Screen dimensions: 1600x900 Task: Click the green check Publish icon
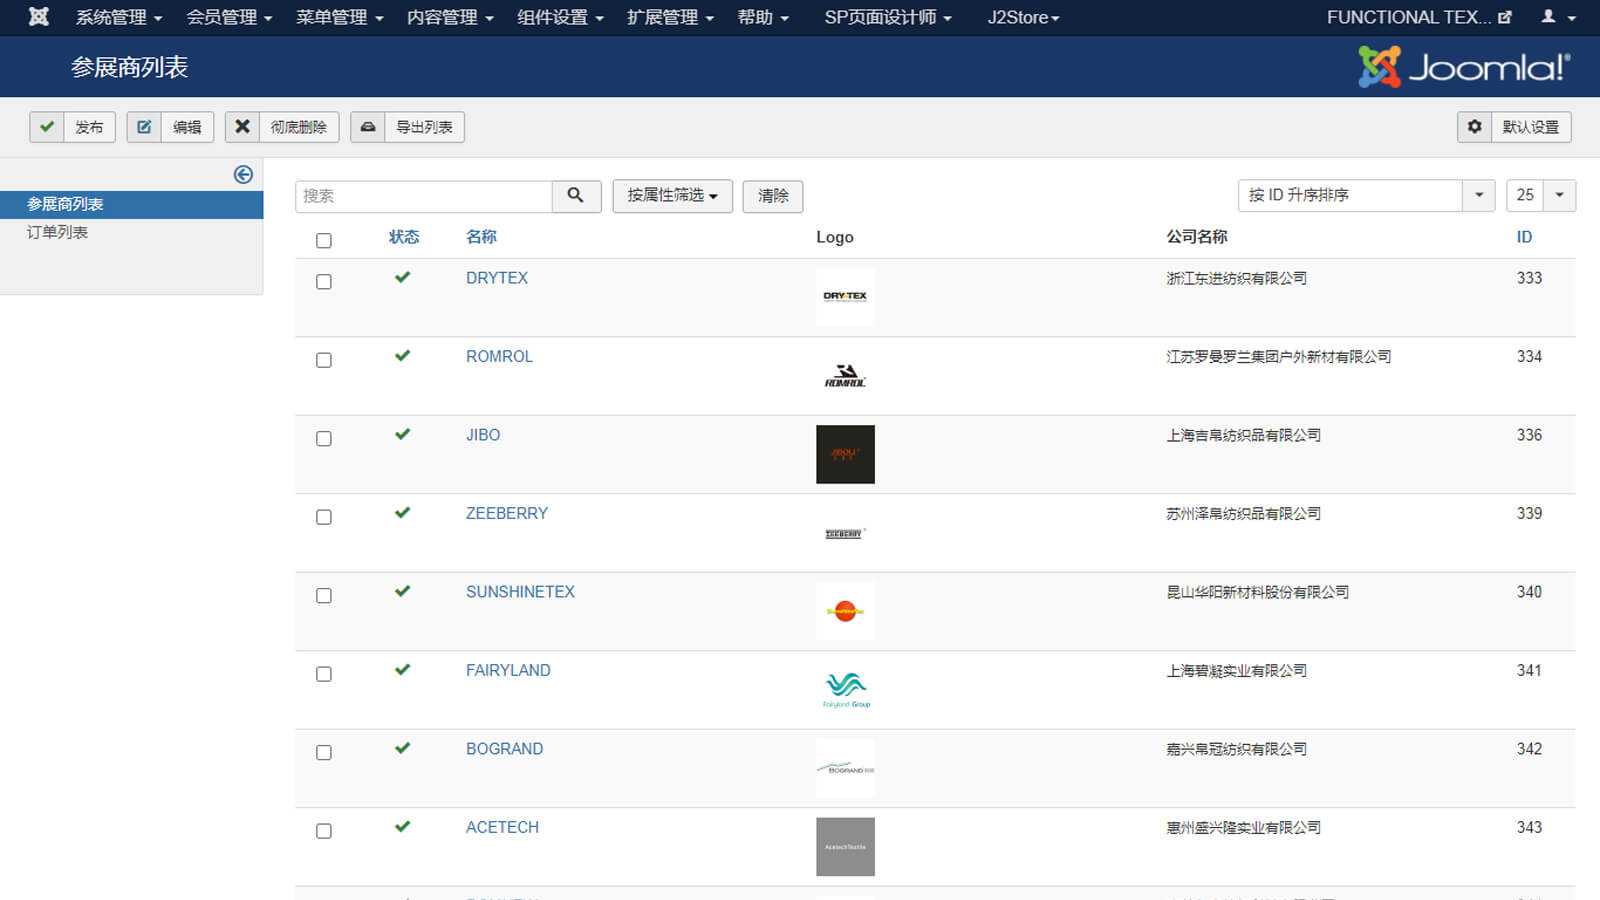[x=47, y=127]
